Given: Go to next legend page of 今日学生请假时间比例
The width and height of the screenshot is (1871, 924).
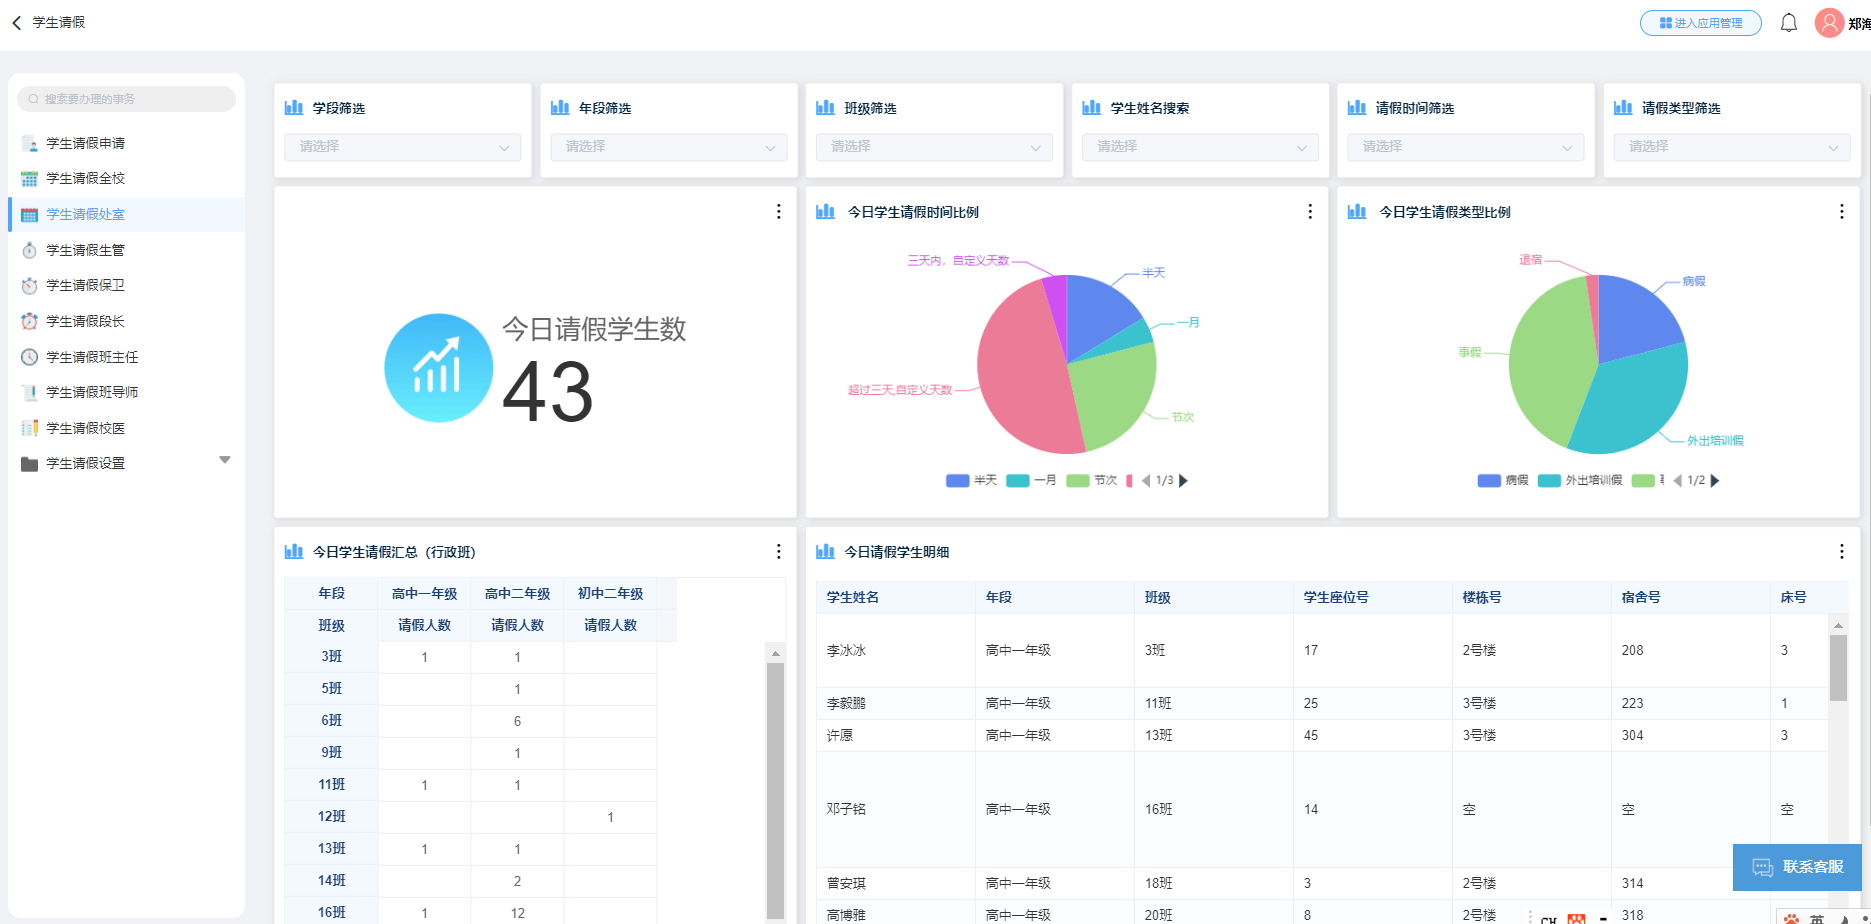Looking at the screenshot, I should (1184, 480).
